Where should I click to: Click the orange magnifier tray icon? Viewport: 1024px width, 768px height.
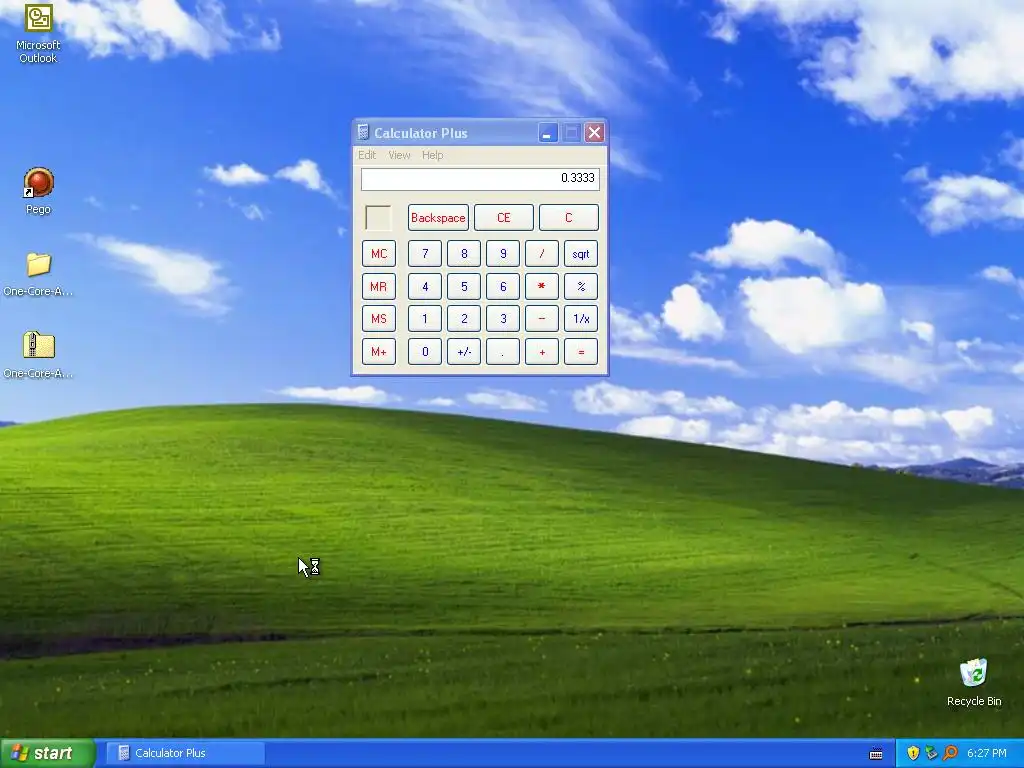tap(950, 753)
